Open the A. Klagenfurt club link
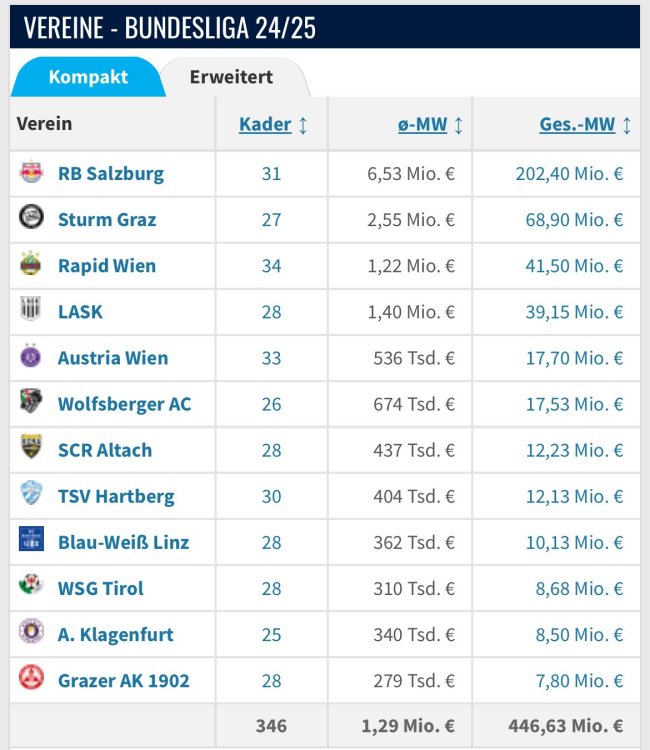650x750 pixels. pos(115,634)
